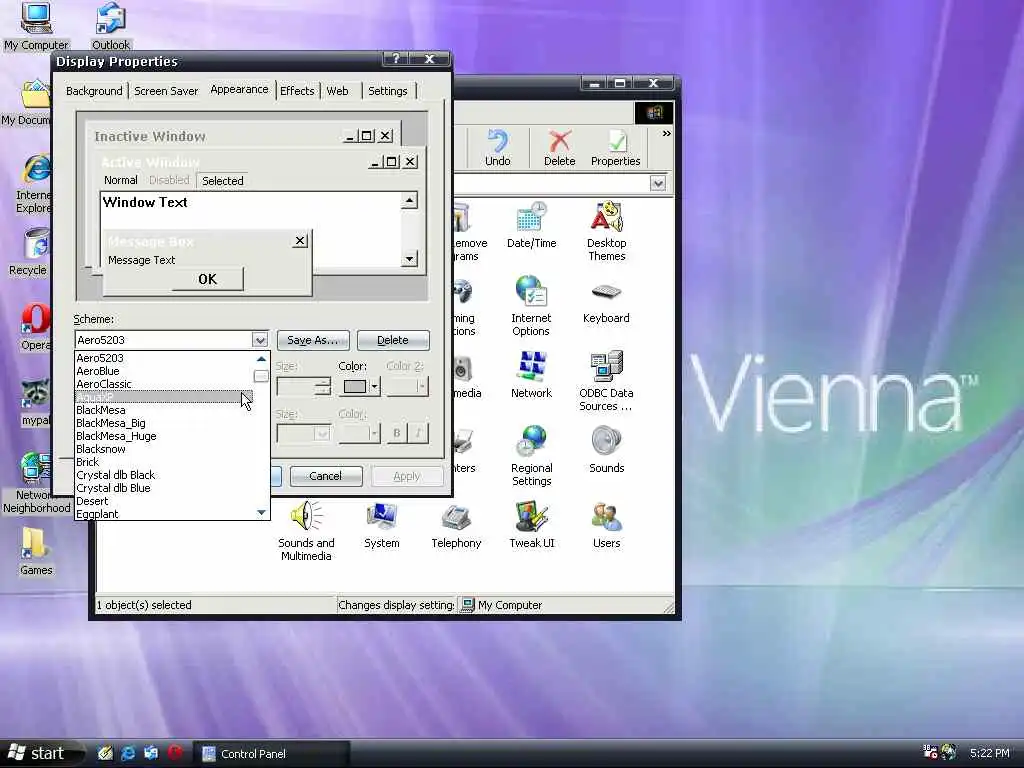This screenshot has width=1024, height=768.
Task: Open the Date/Time control panel icon
Action: [x=531, y=225]
